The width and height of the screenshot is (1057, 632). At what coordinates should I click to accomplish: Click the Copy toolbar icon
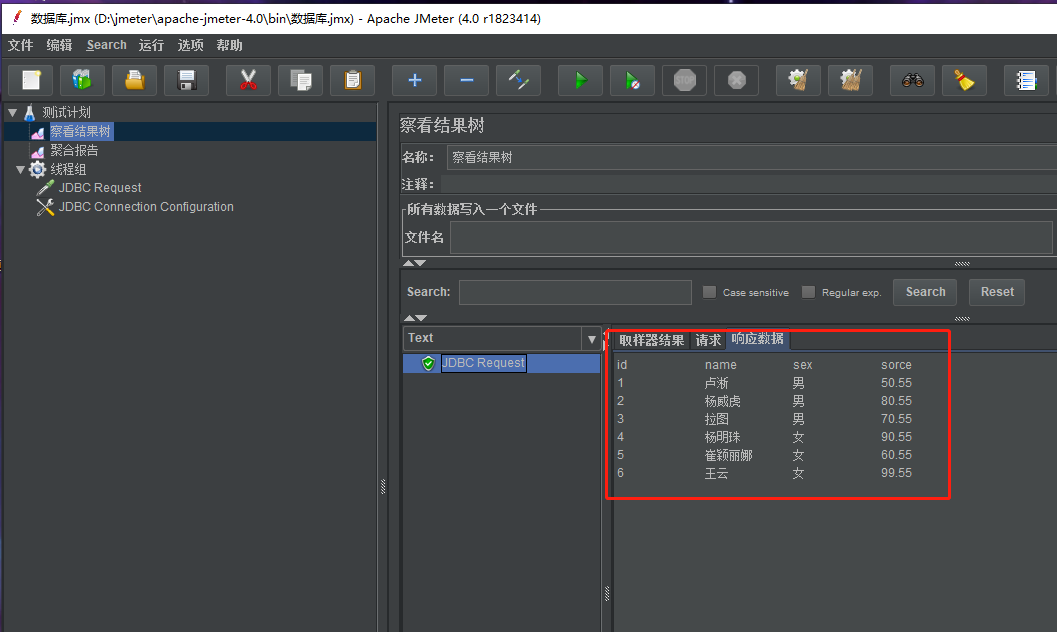(x=300, y=80)
